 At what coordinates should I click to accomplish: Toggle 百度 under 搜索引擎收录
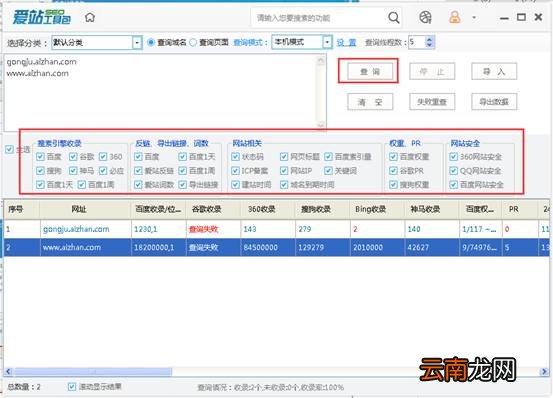pos(40,157)
